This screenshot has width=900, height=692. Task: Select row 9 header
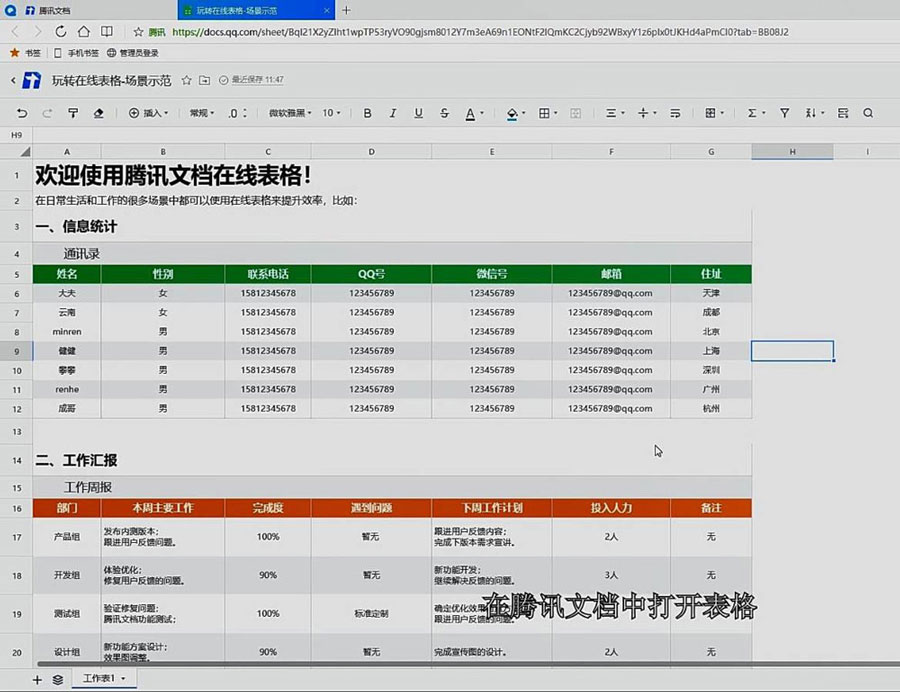point(16,351)
